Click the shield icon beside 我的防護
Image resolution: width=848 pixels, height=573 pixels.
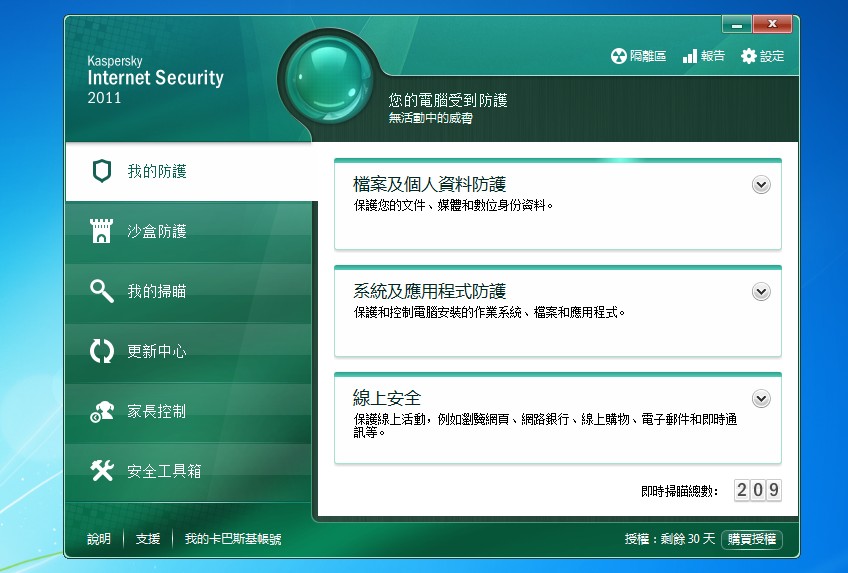click(102, 171)
